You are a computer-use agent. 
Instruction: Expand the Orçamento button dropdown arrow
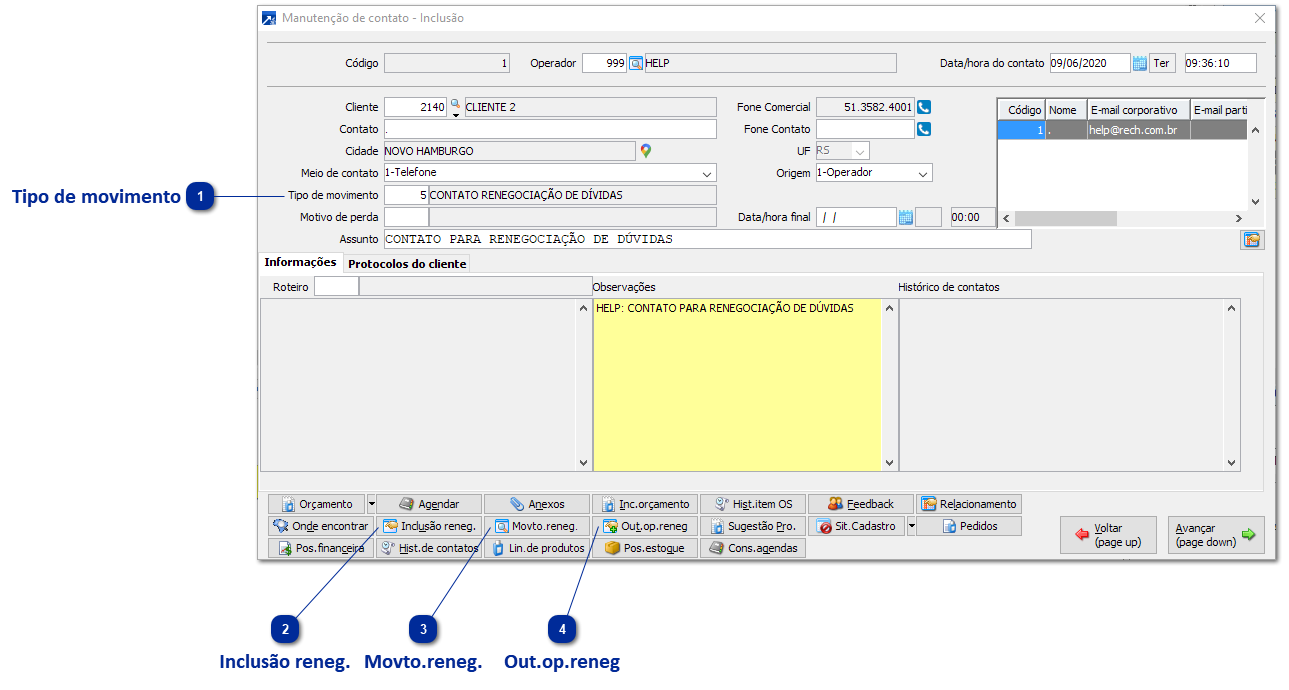372,504
